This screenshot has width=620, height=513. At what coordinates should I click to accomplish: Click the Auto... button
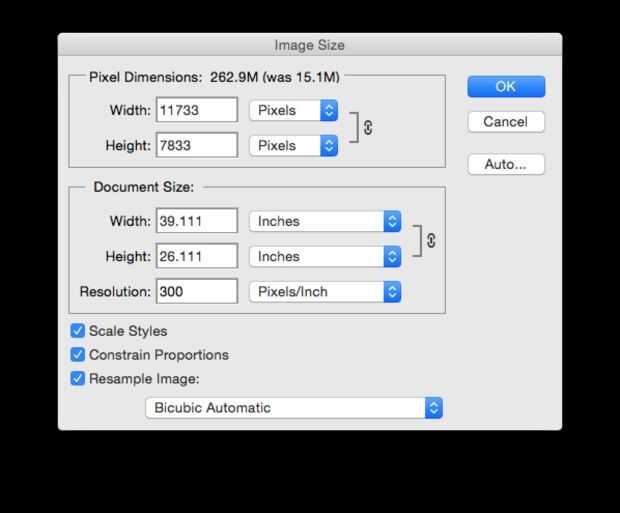(x=506, y=164)
